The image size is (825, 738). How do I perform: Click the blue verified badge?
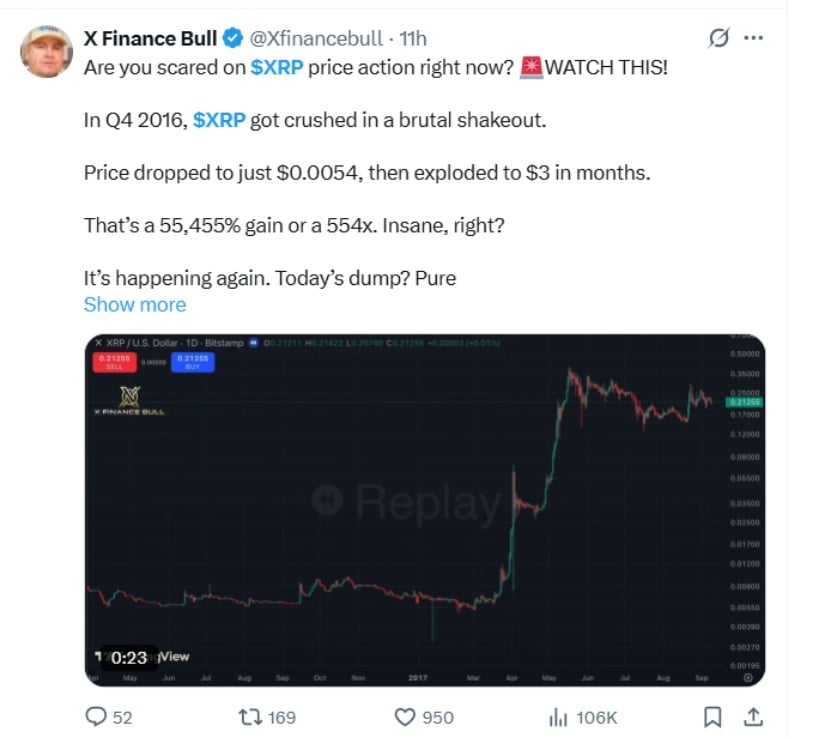click(232, 39)
